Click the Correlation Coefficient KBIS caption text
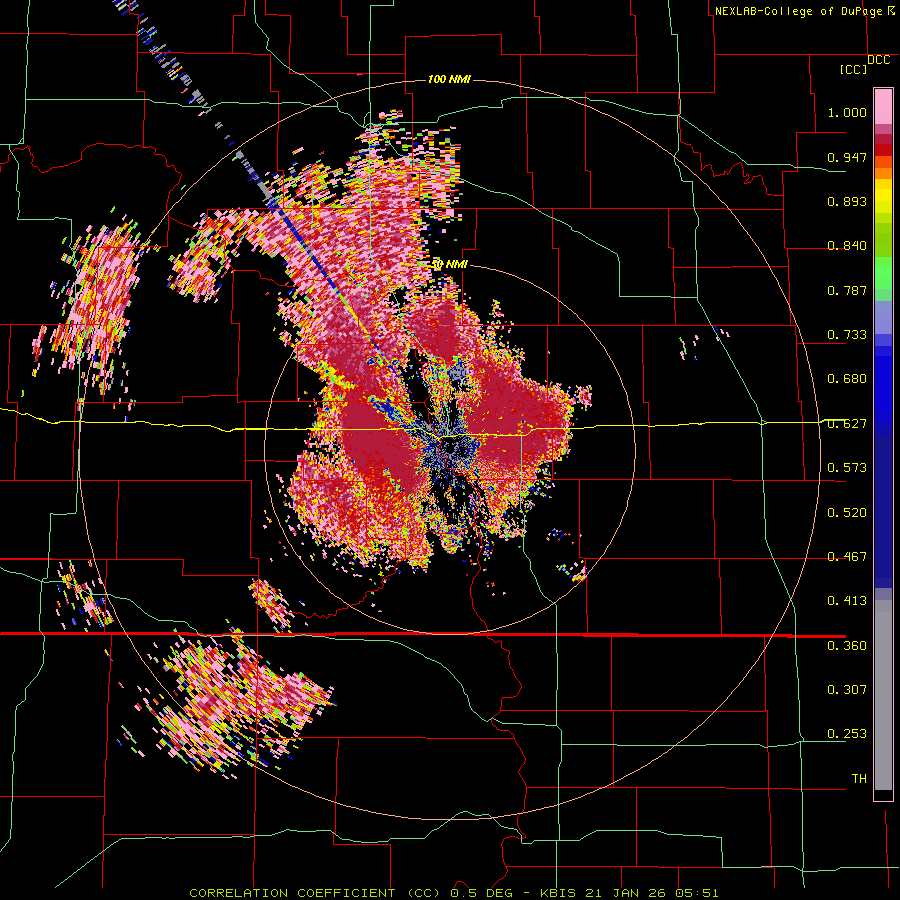Screen dimensions: 900x900 (x=453, y=893)
